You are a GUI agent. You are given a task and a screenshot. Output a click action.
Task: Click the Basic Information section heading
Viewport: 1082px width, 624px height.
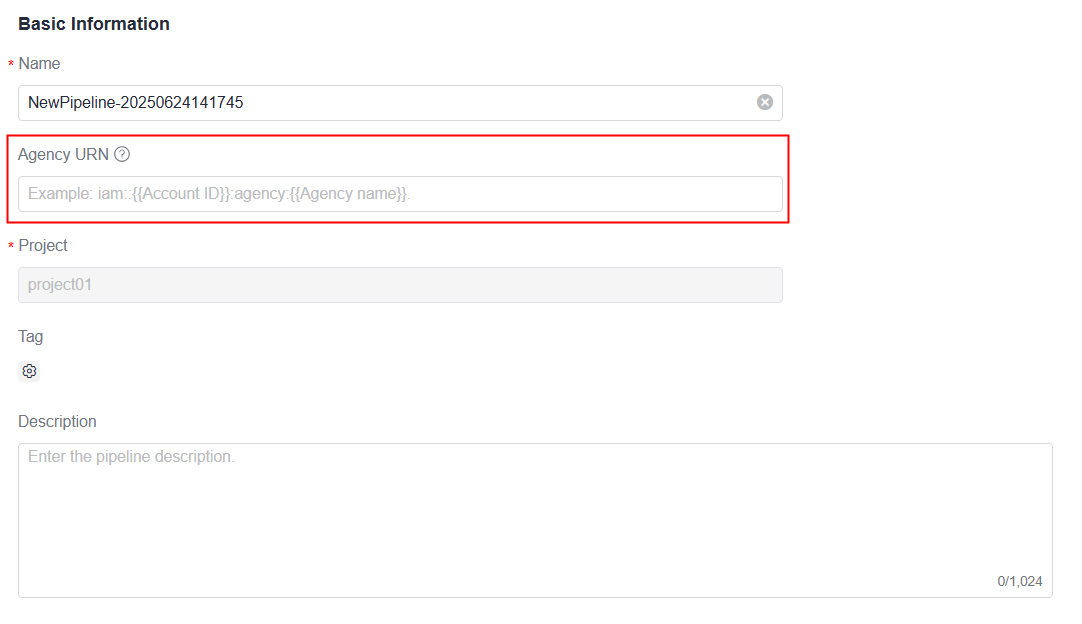point(94,24)
